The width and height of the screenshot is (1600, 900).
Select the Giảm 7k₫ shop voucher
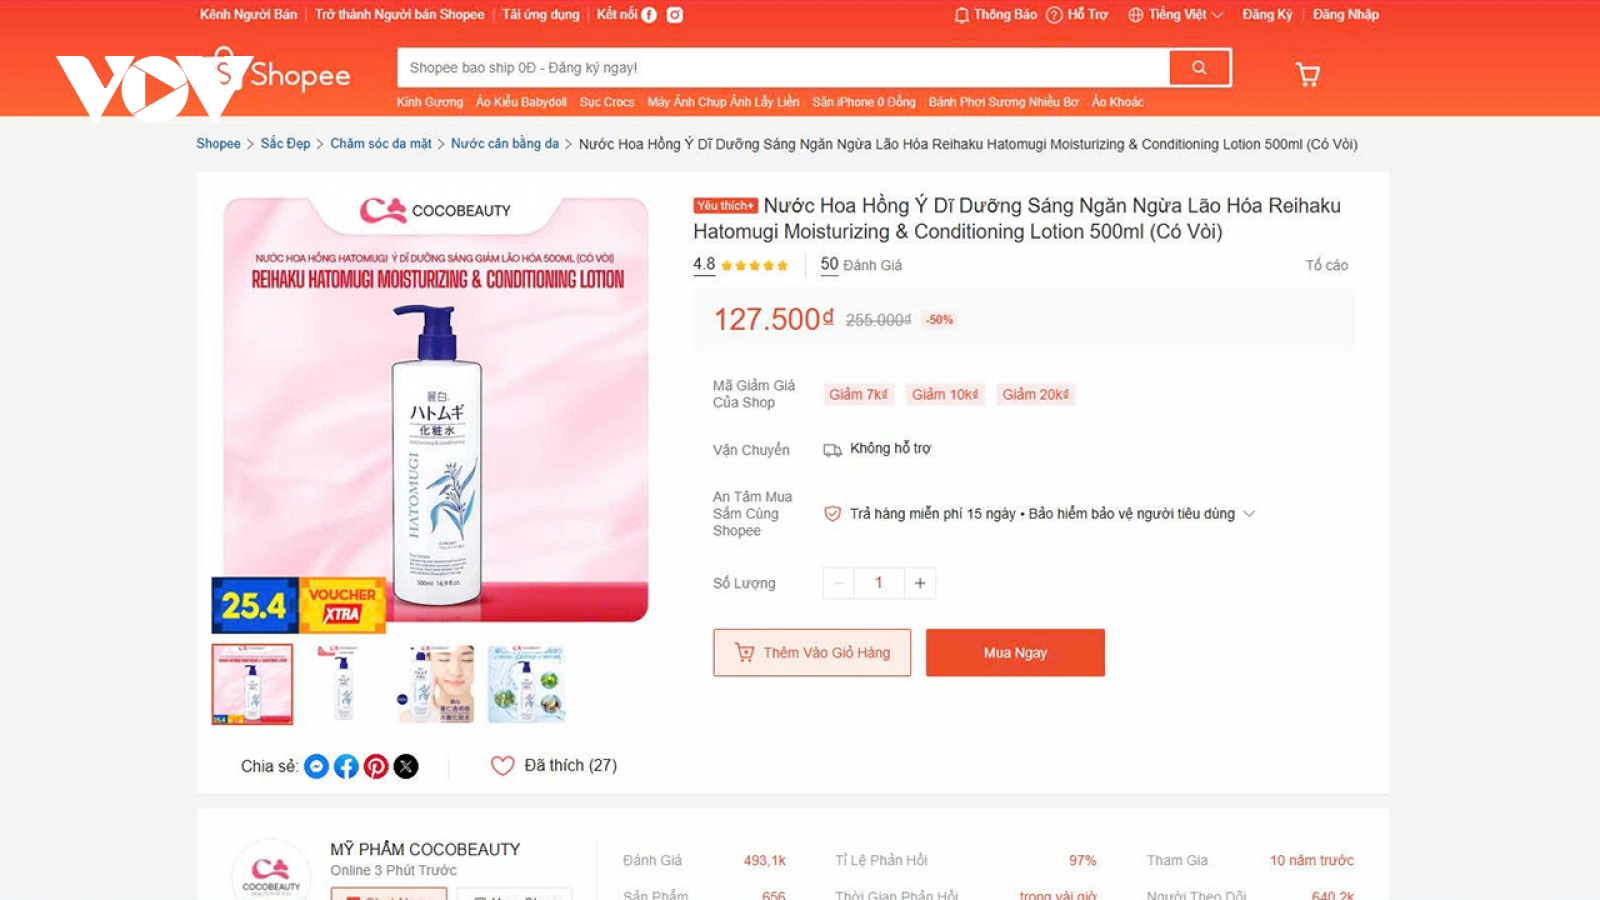tap(858, 395)
